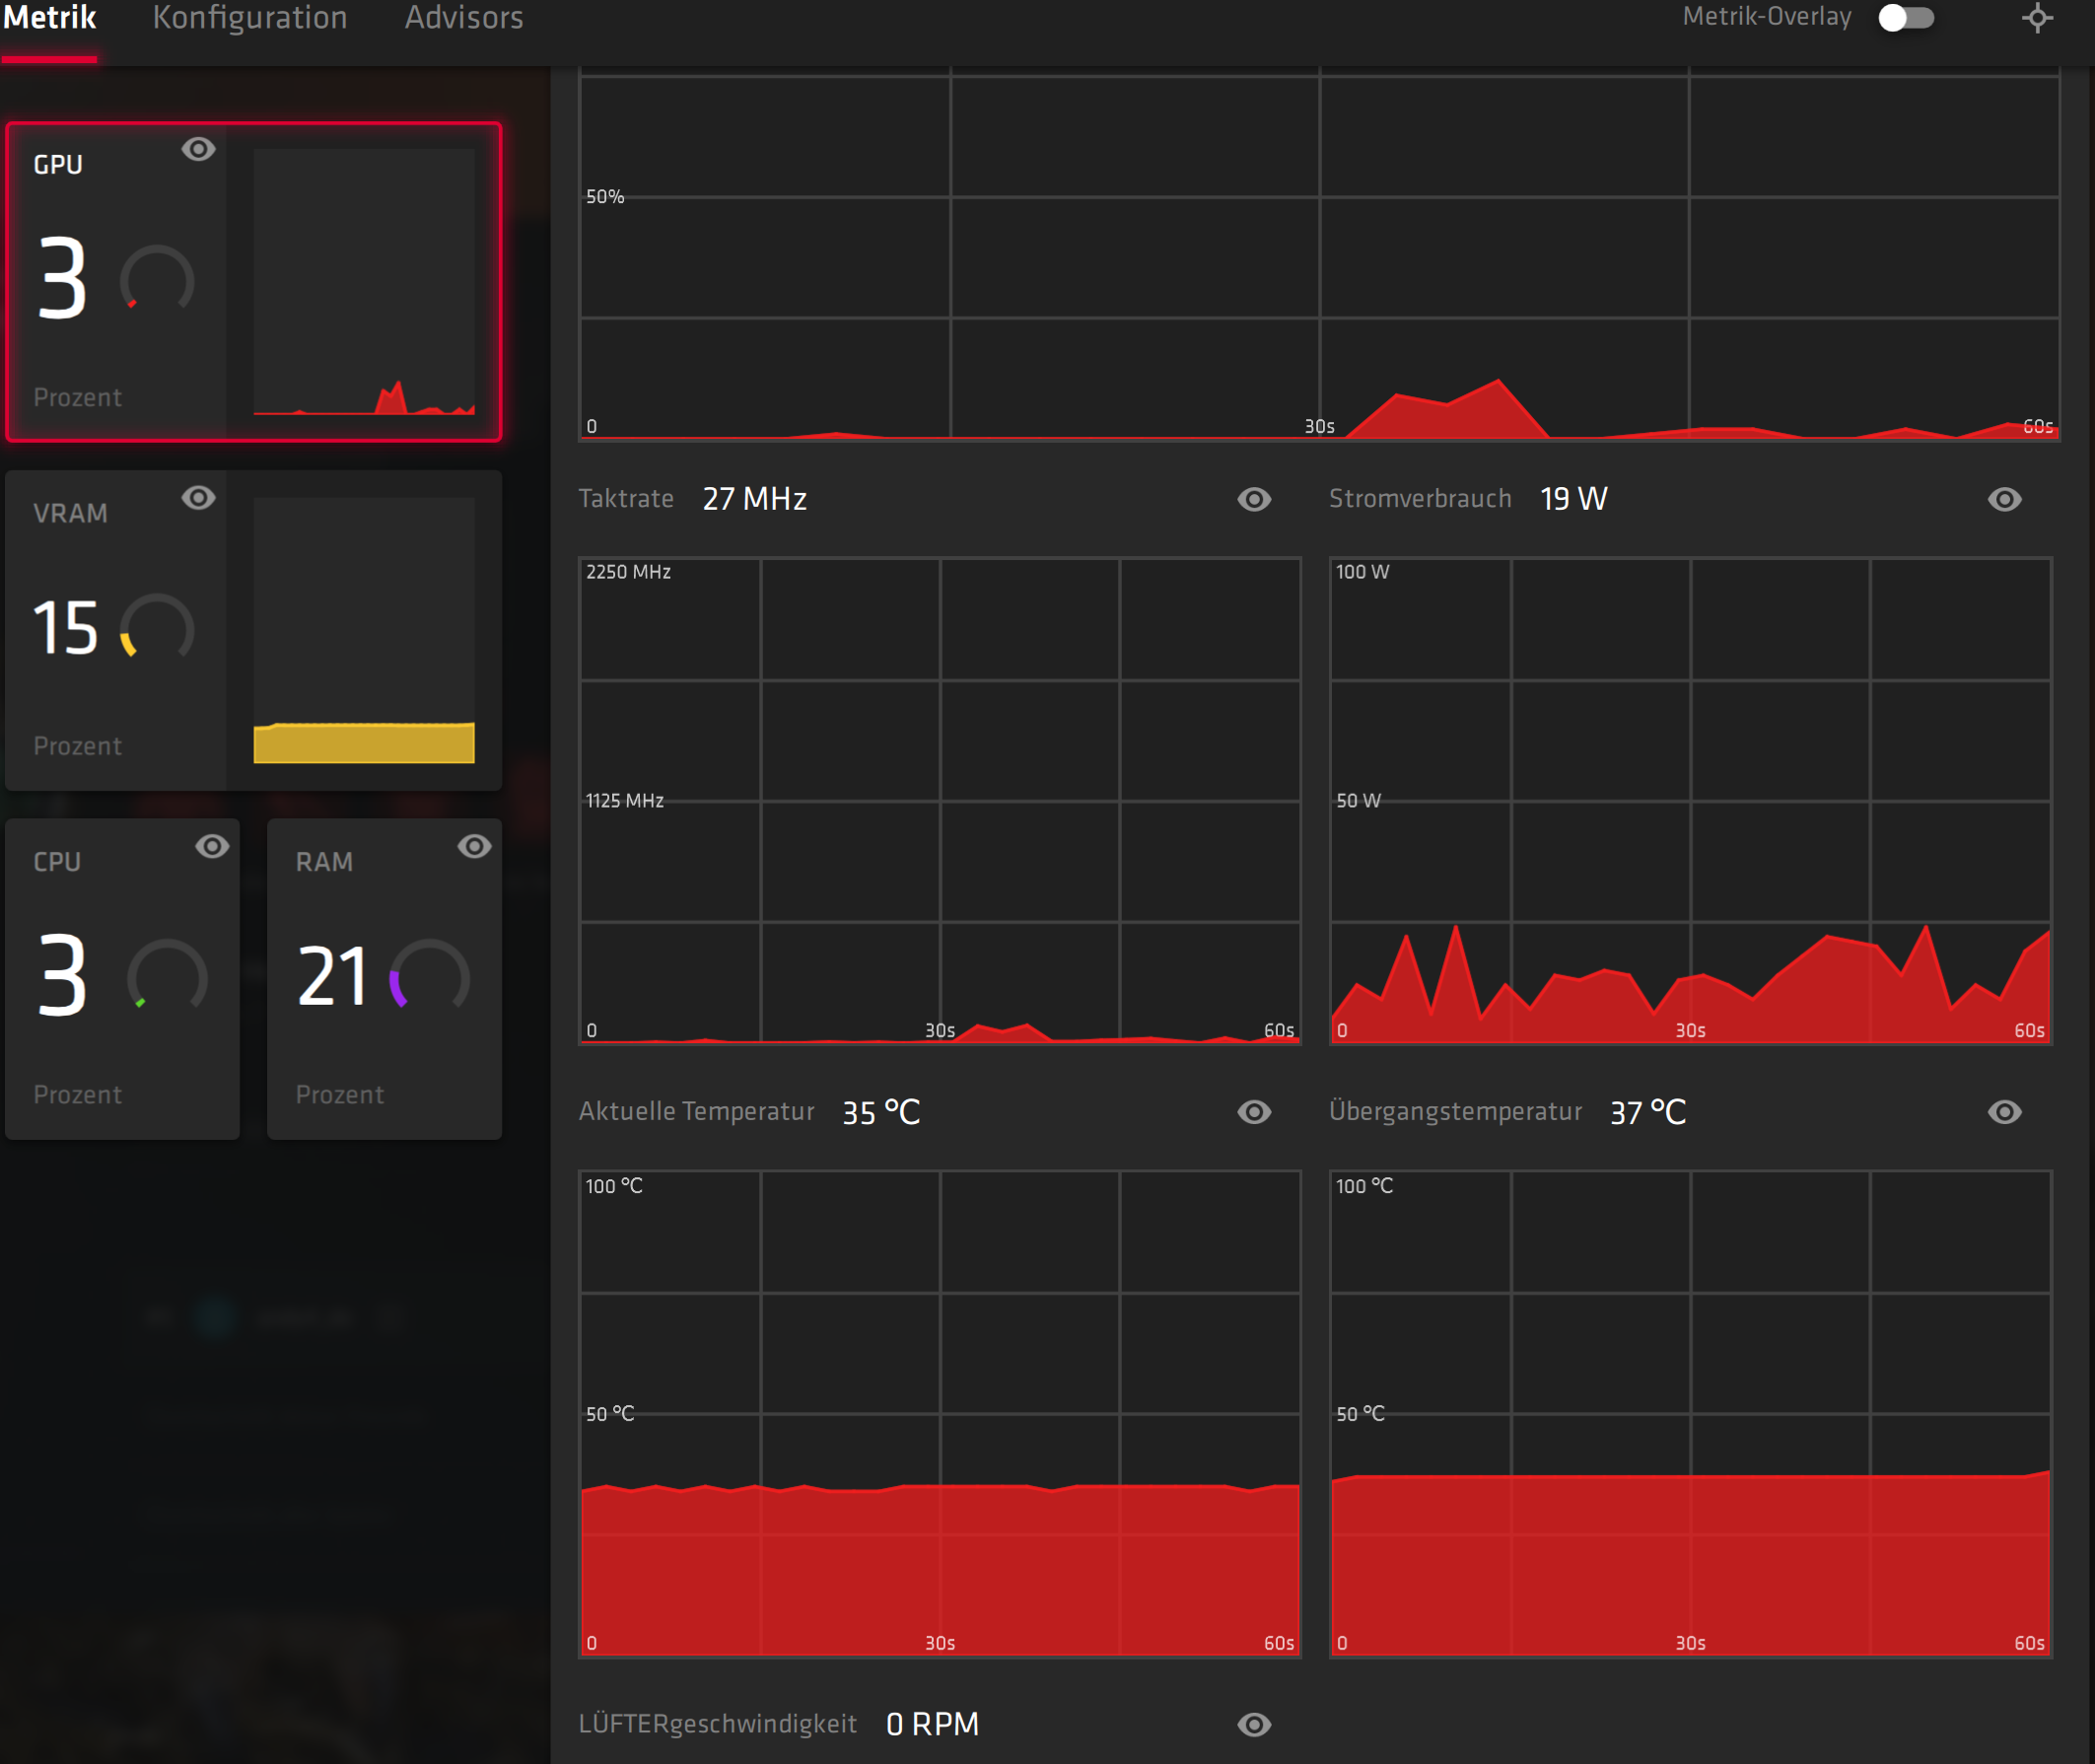Click Aktuelle Temperatur eye icon
2095x1764 pixels.
(1254, 1112)
